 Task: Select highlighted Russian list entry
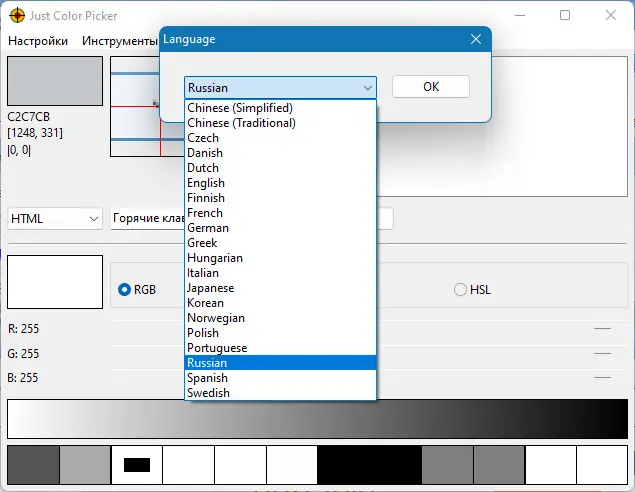280,363
